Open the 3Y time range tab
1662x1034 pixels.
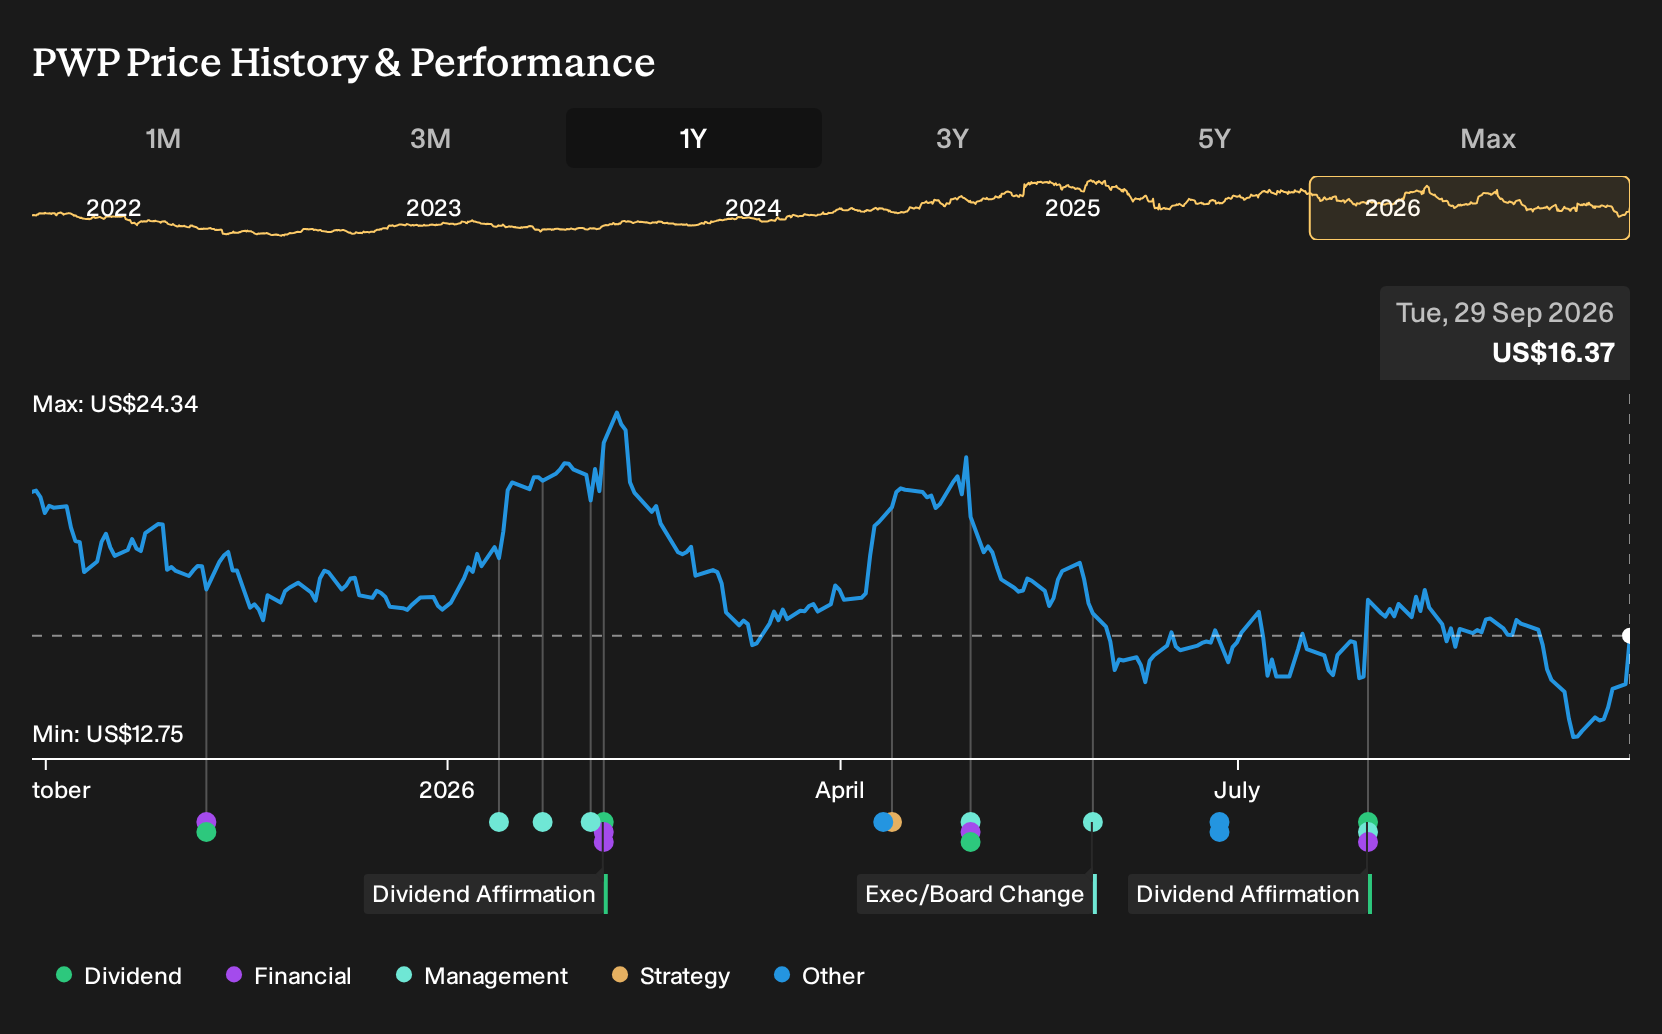[952, 138]
